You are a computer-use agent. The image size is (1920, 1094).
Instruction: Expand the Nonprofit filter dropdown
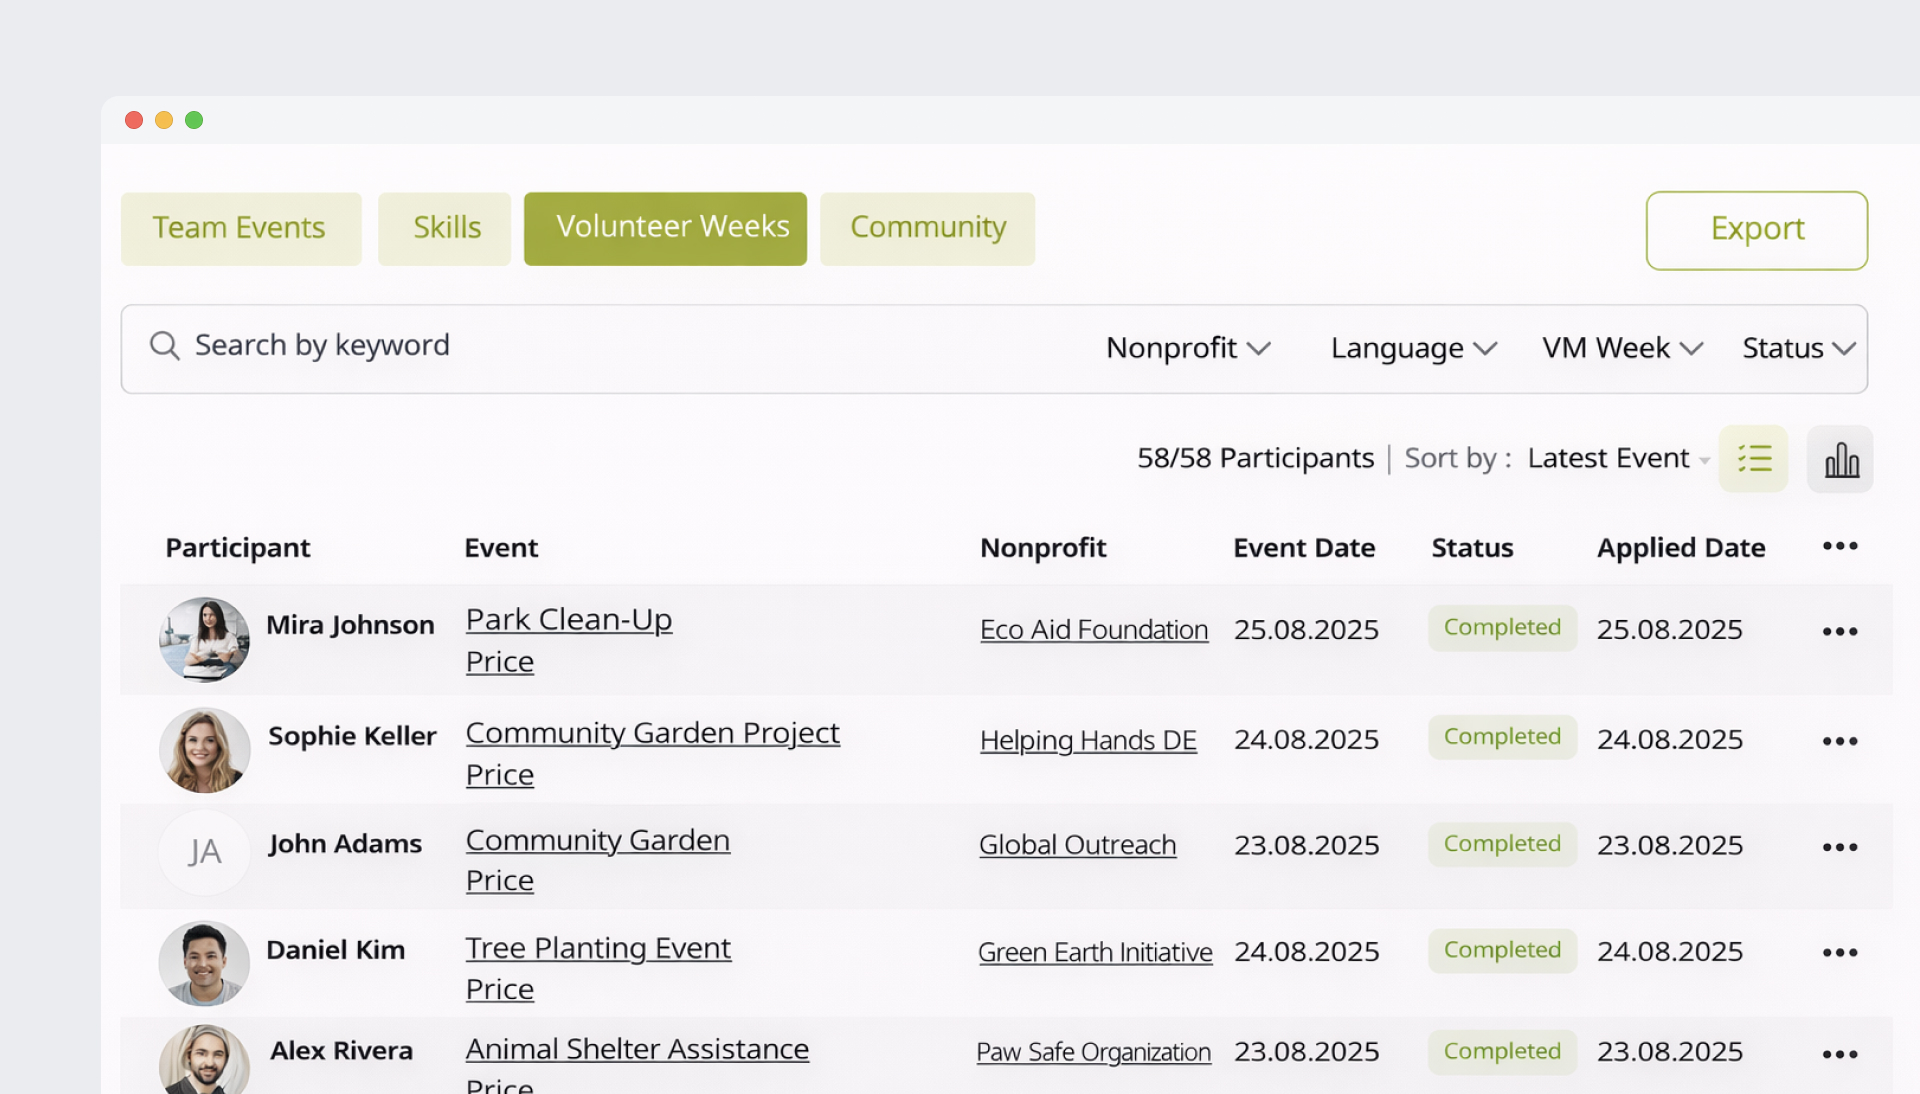1188,348
